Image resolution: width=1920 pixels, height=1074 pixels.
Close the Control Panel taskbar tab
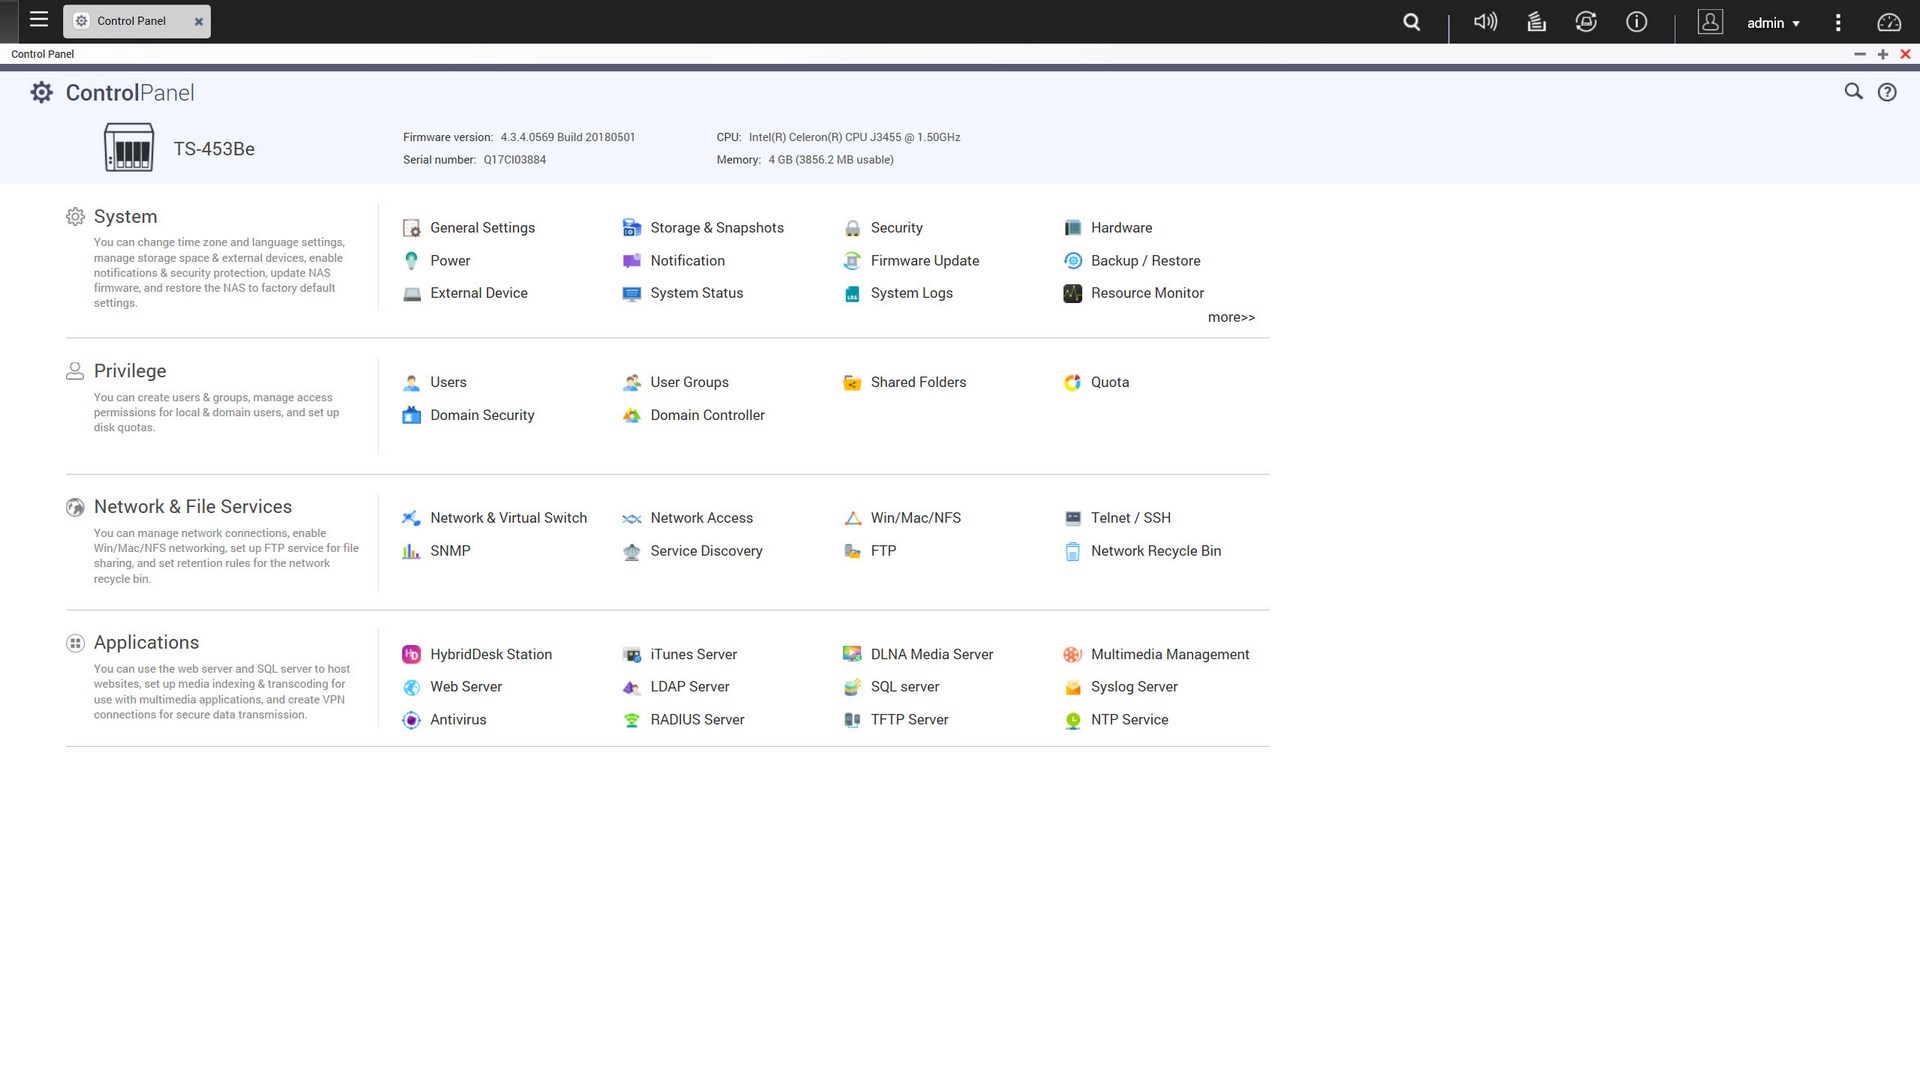[x=198, y=21]
